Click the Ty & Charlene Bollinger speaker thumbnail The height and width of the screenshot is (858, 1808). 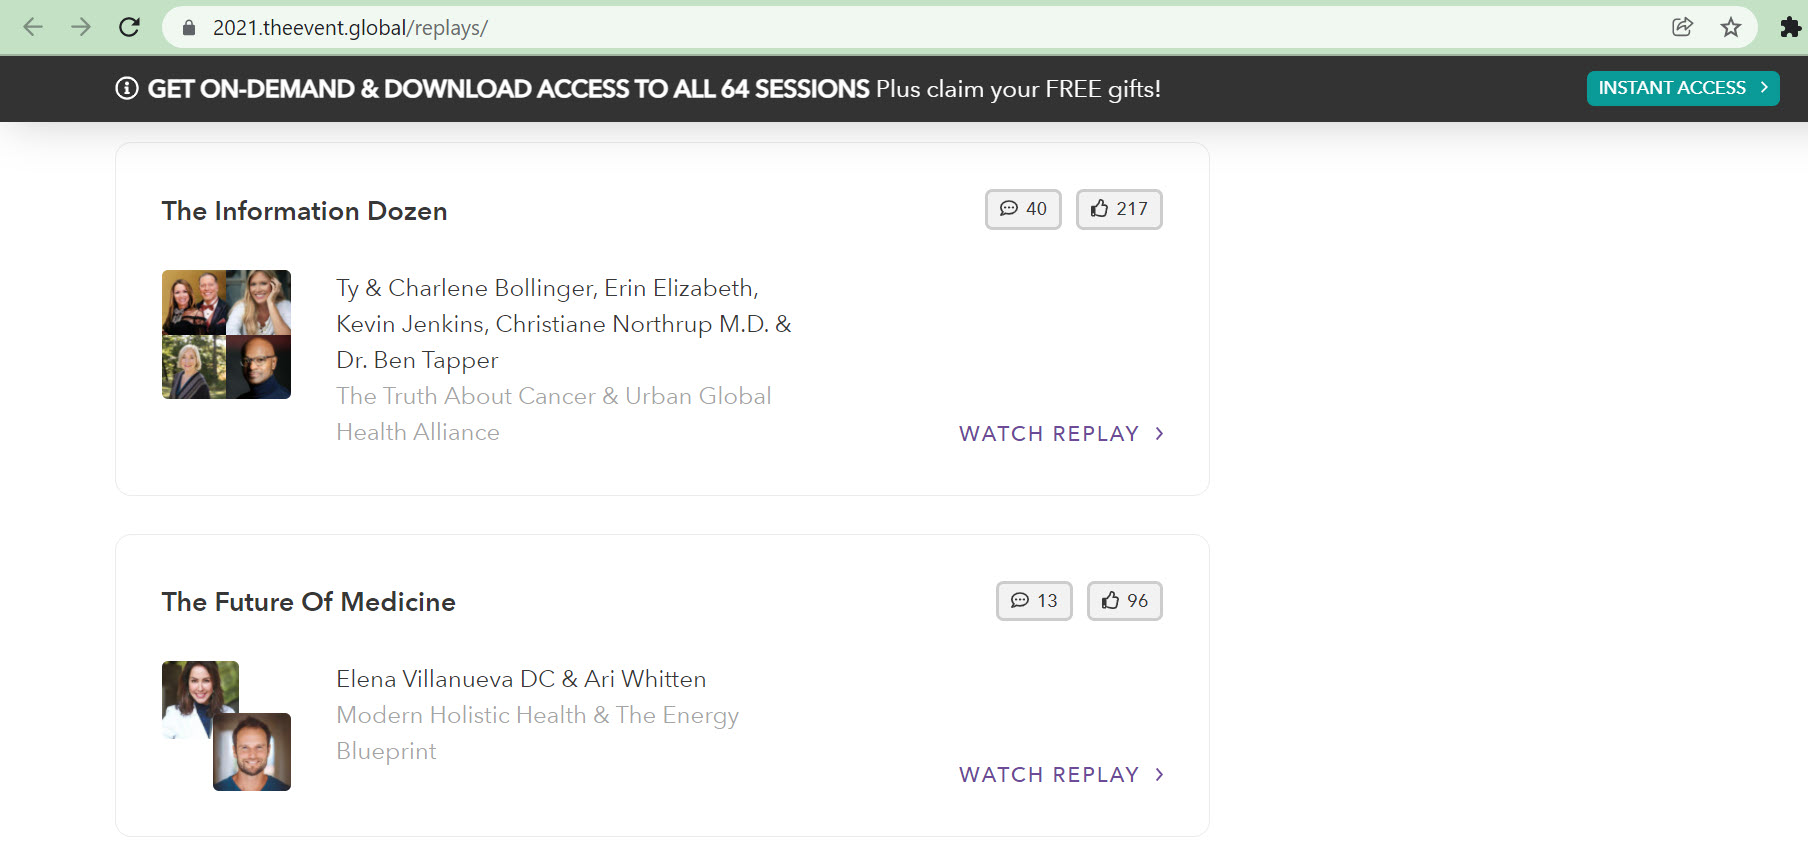[192, 300]
